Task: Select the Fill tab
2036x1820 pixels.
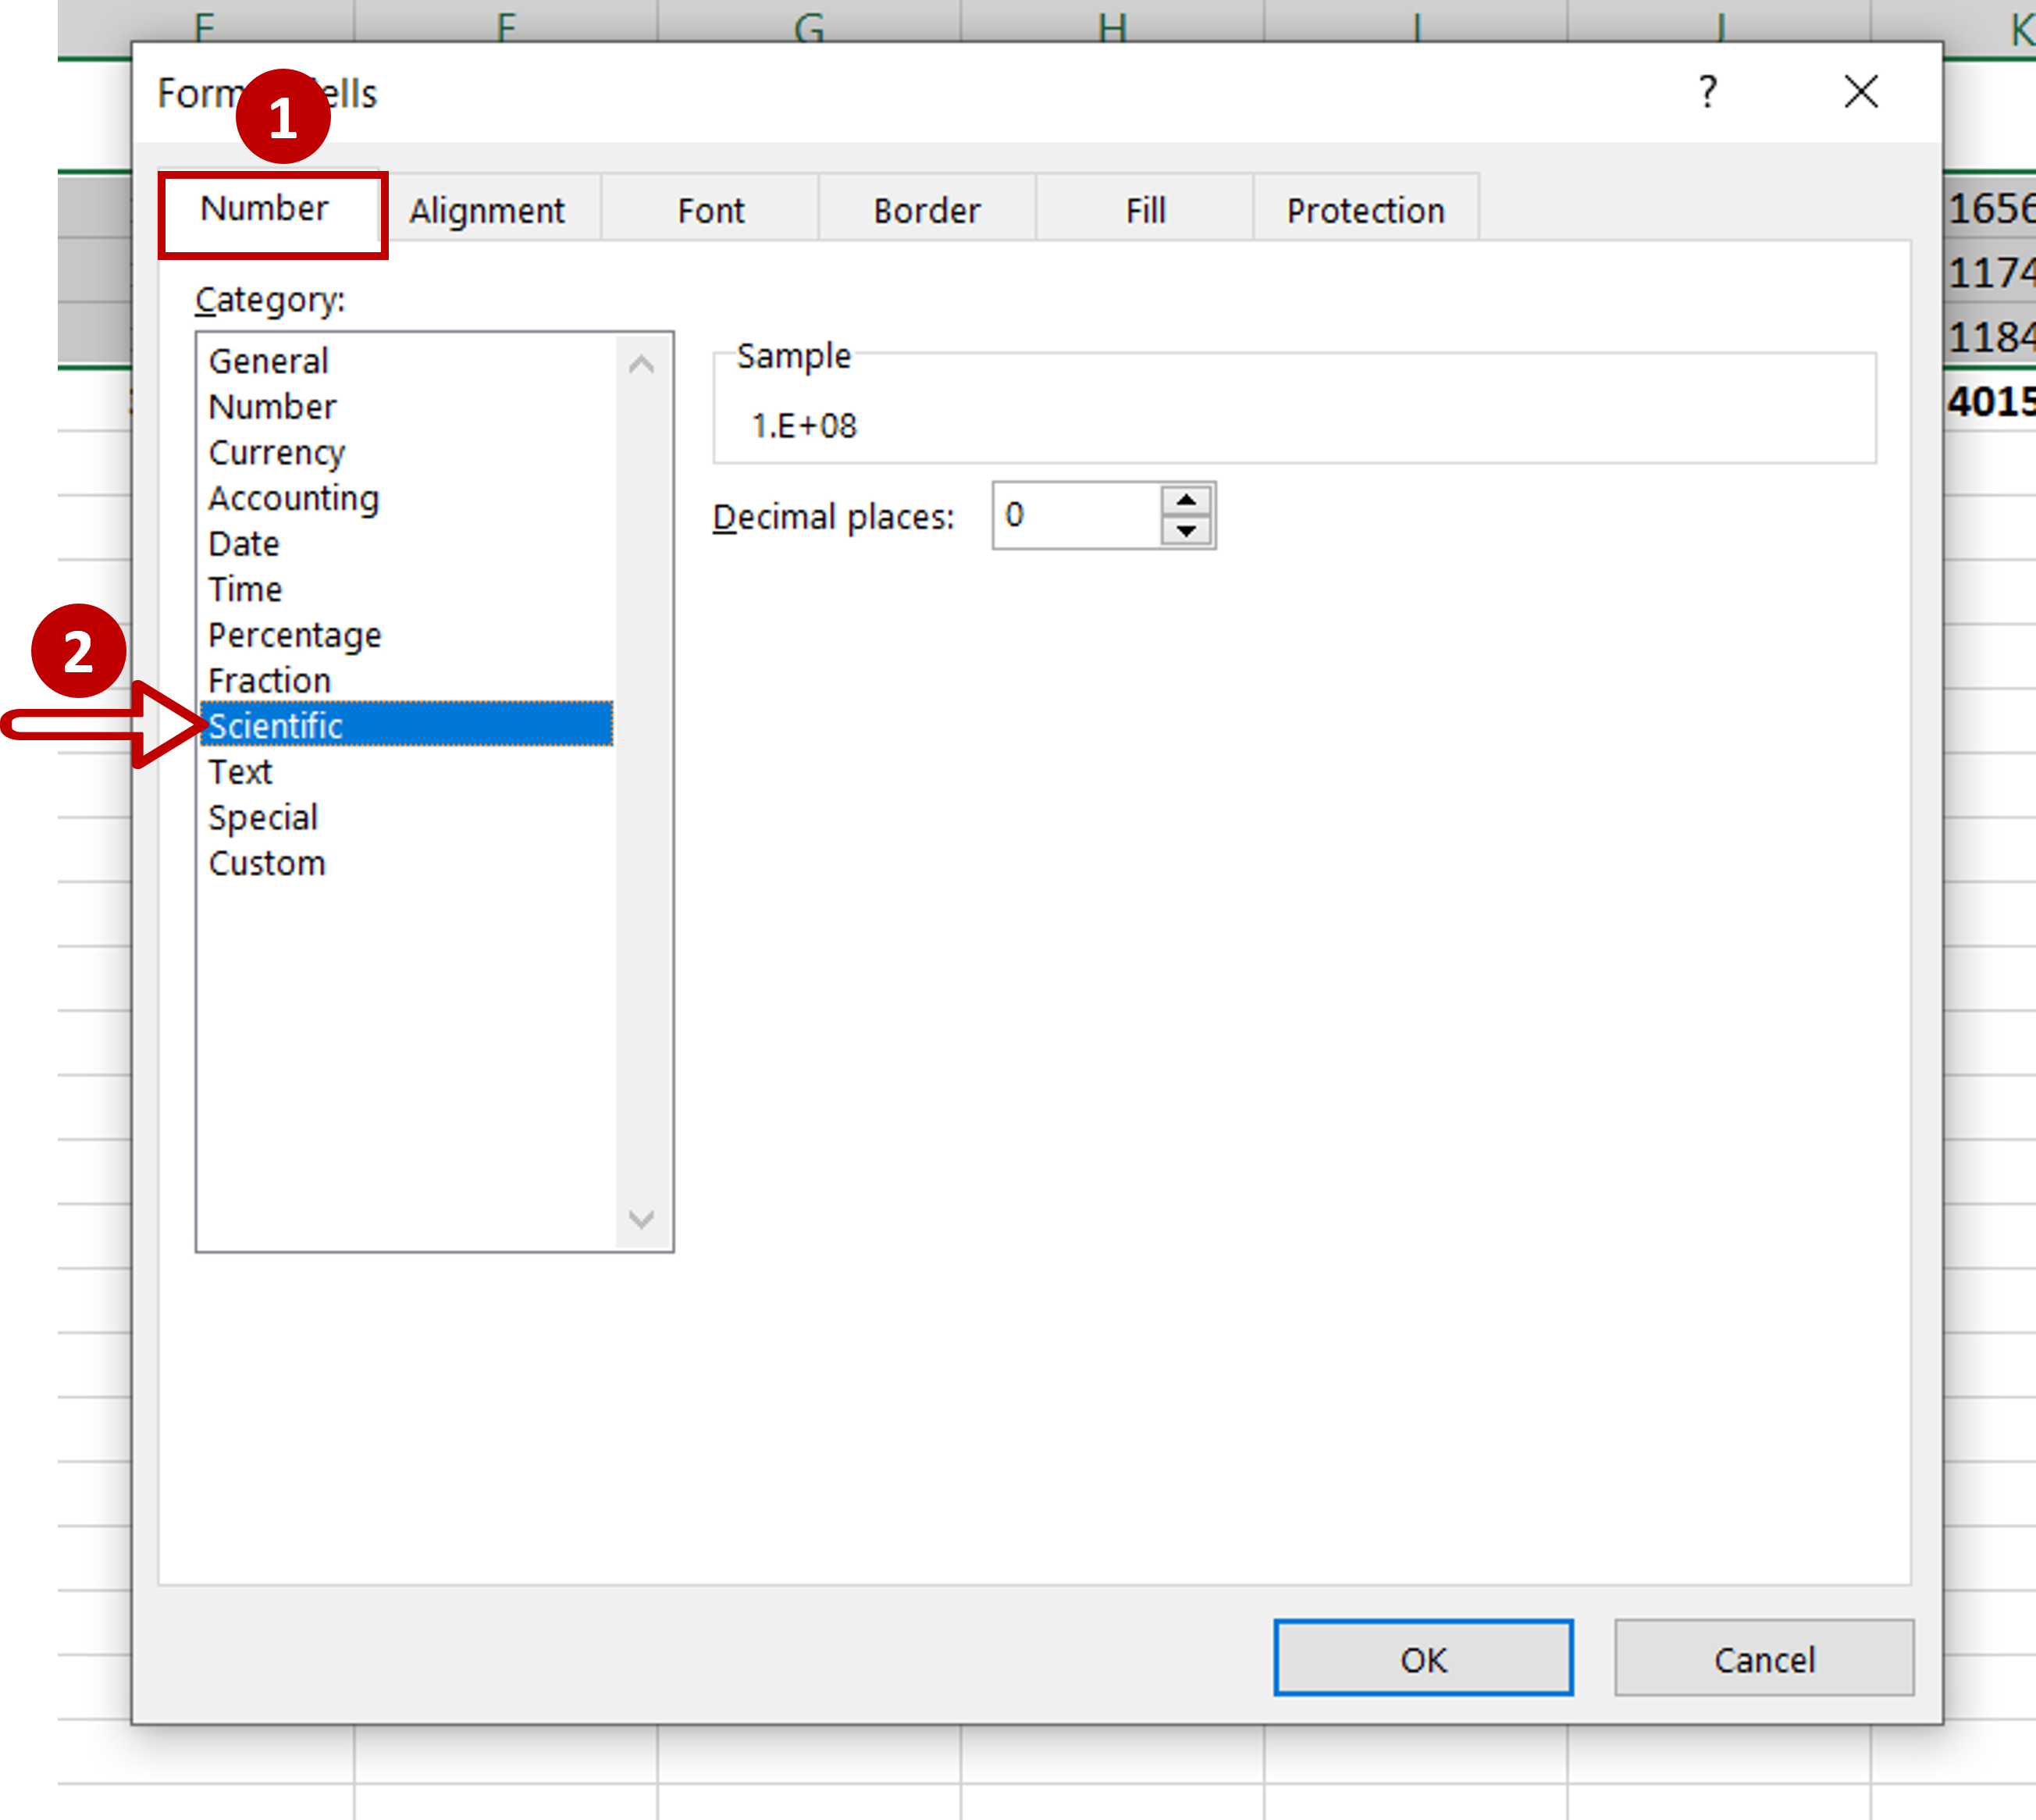Action: pos(1145,211)
